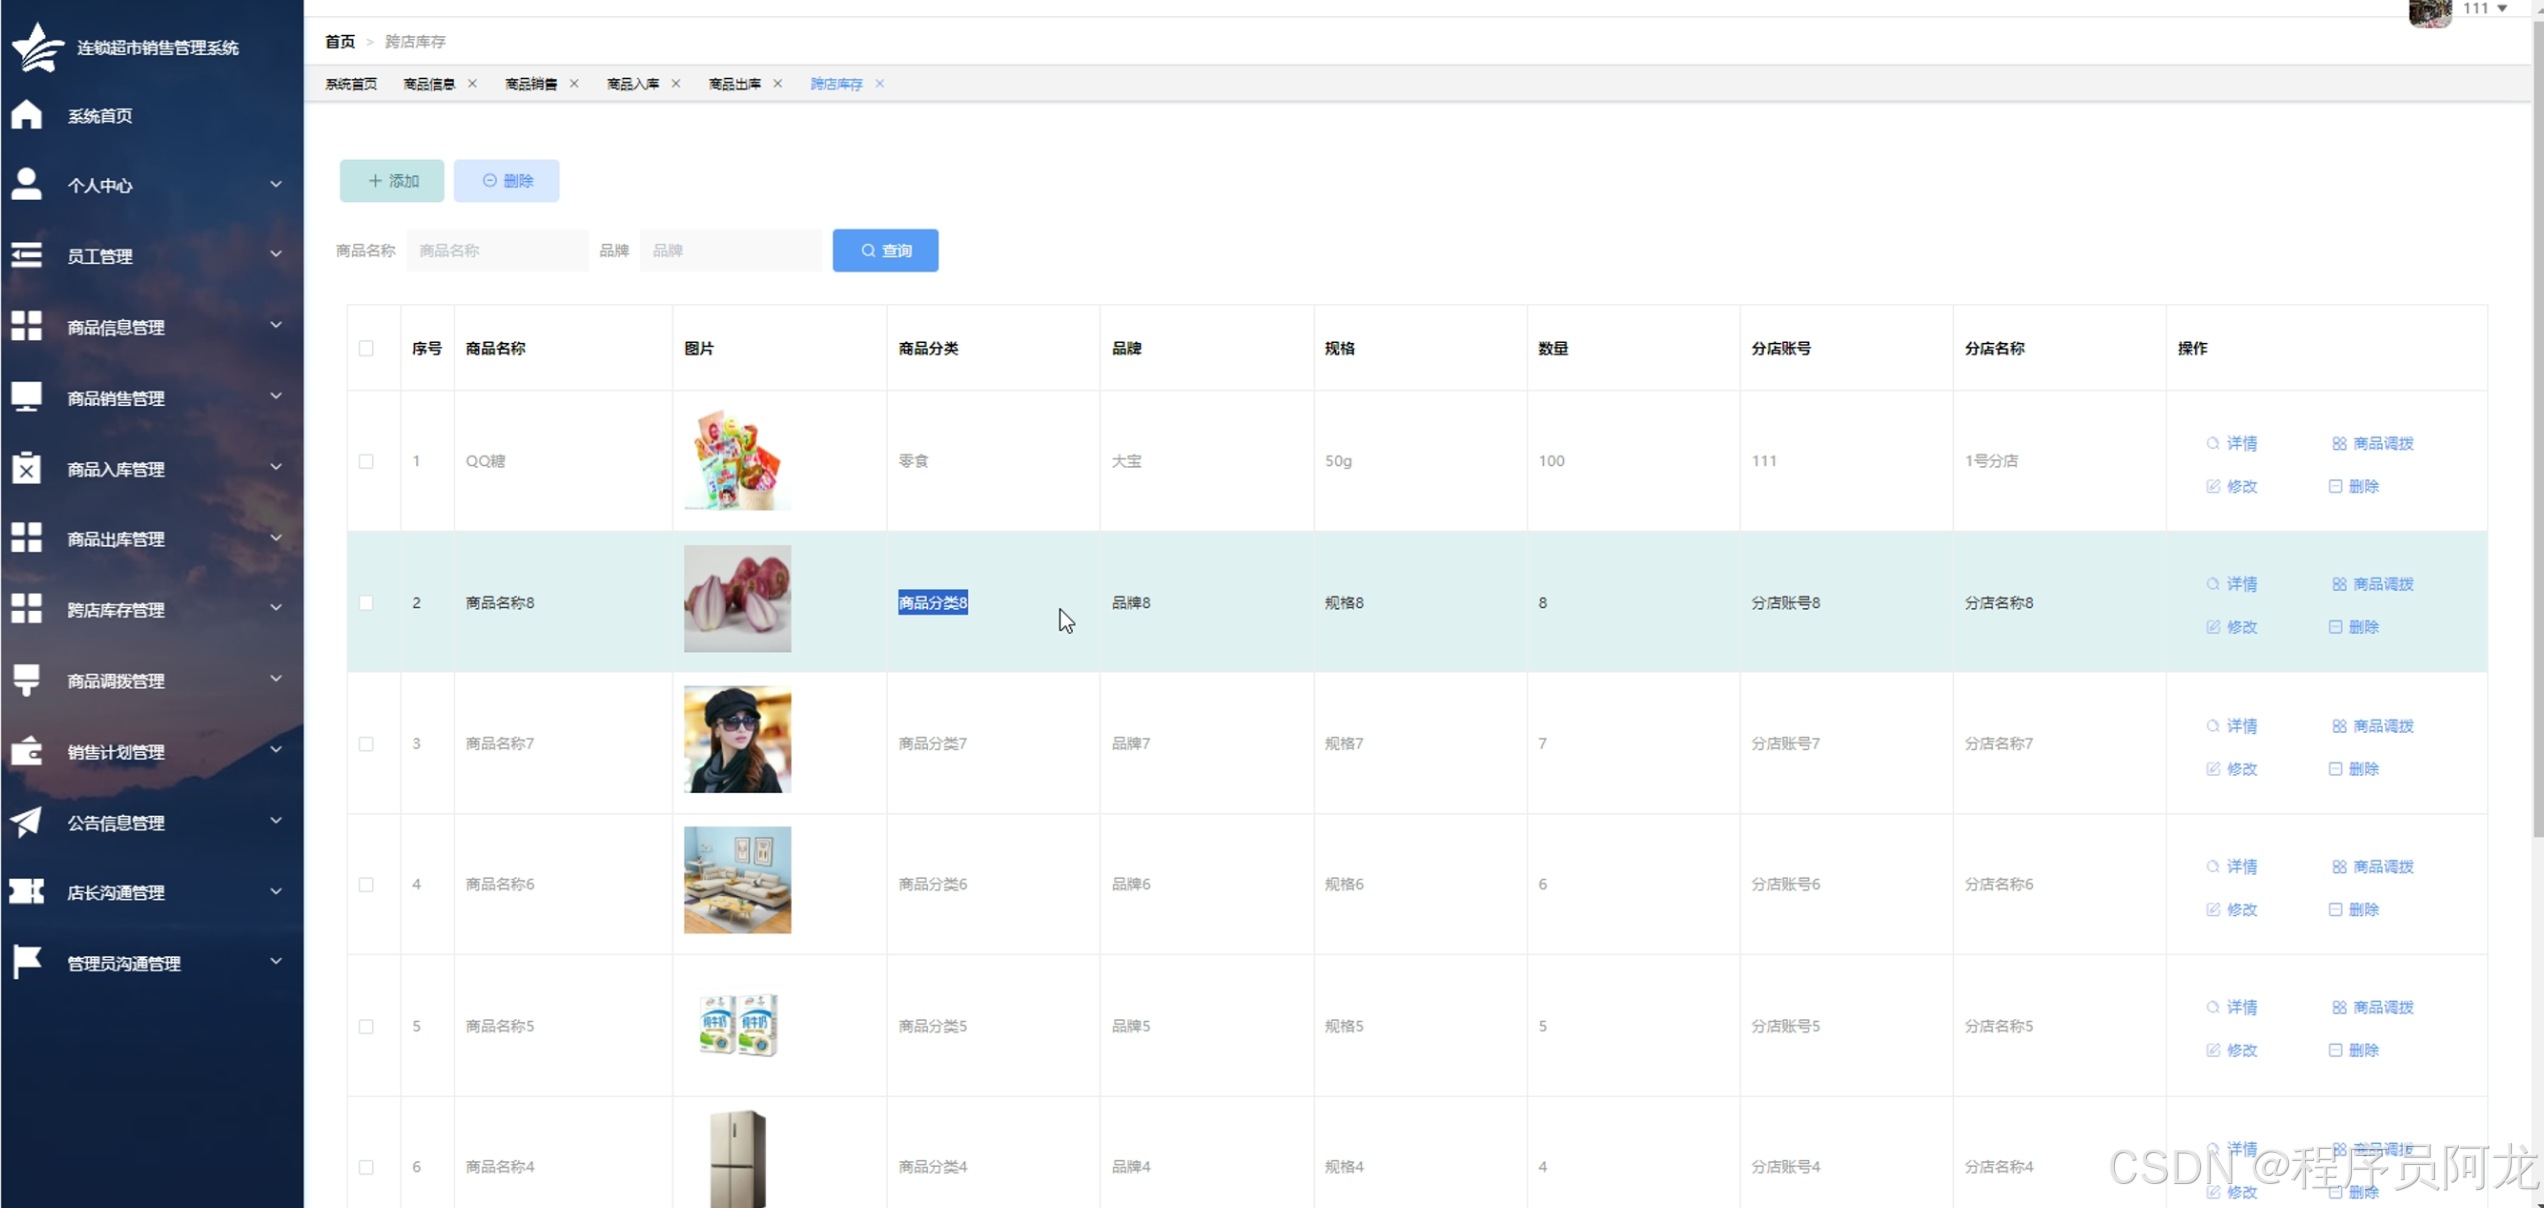The image size is (2544, 1208).
Task: Click the star logo of 连锁超市销售管理系统
Action: pos(38,47)
